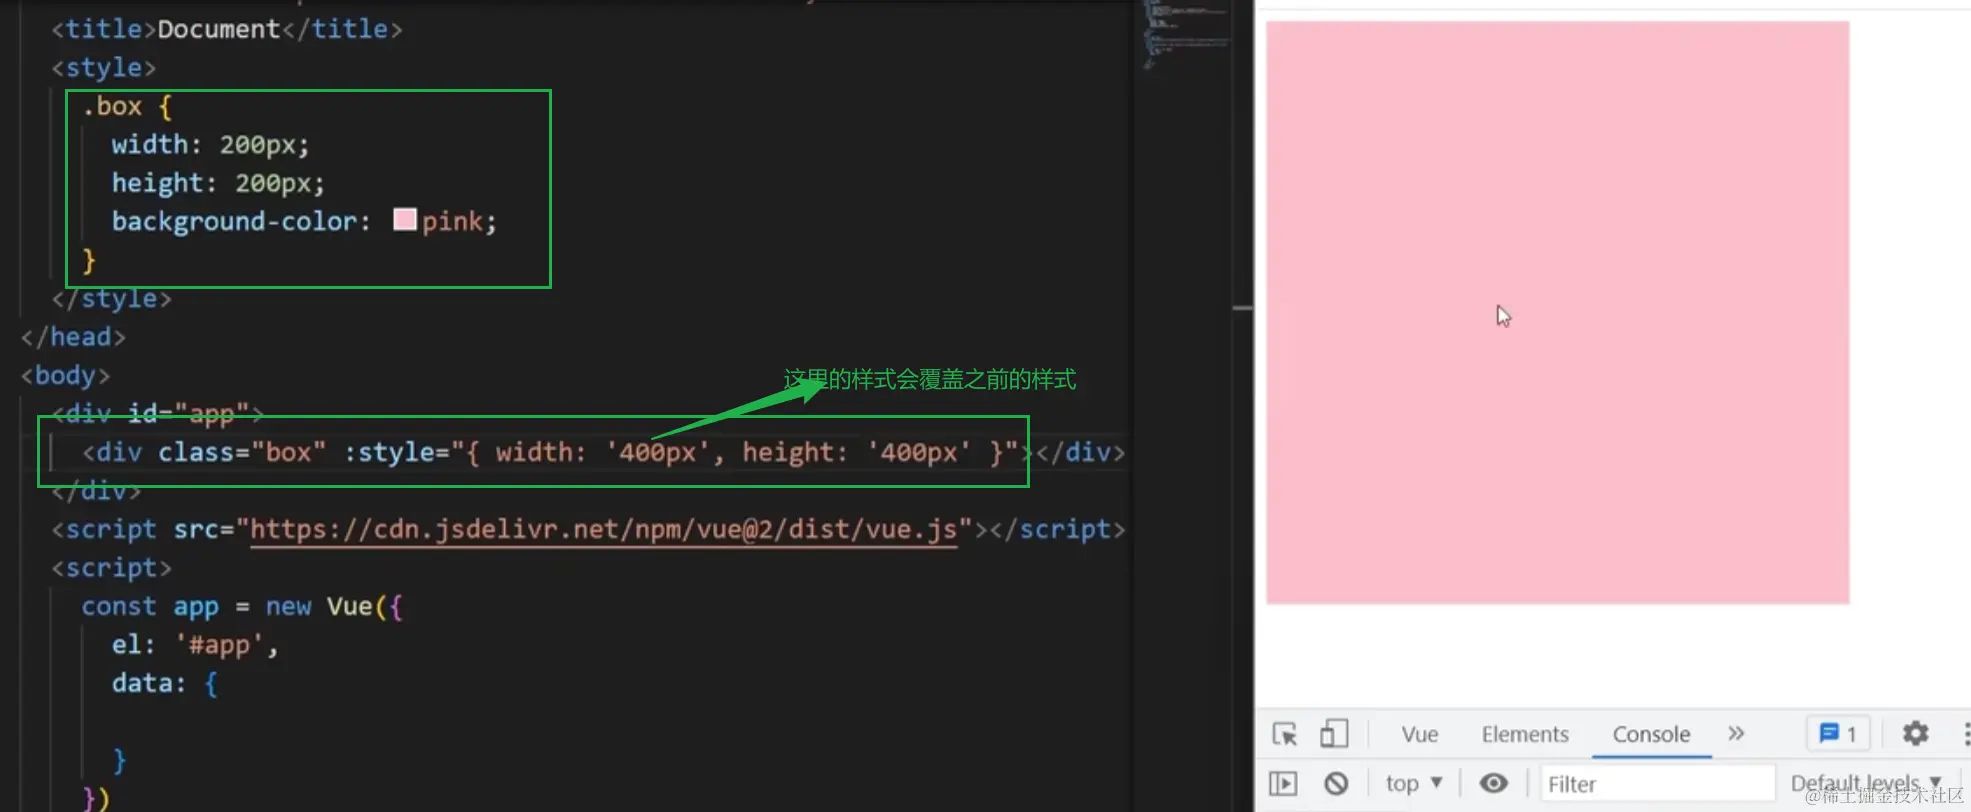Switch to the Elements tab

1525,734
